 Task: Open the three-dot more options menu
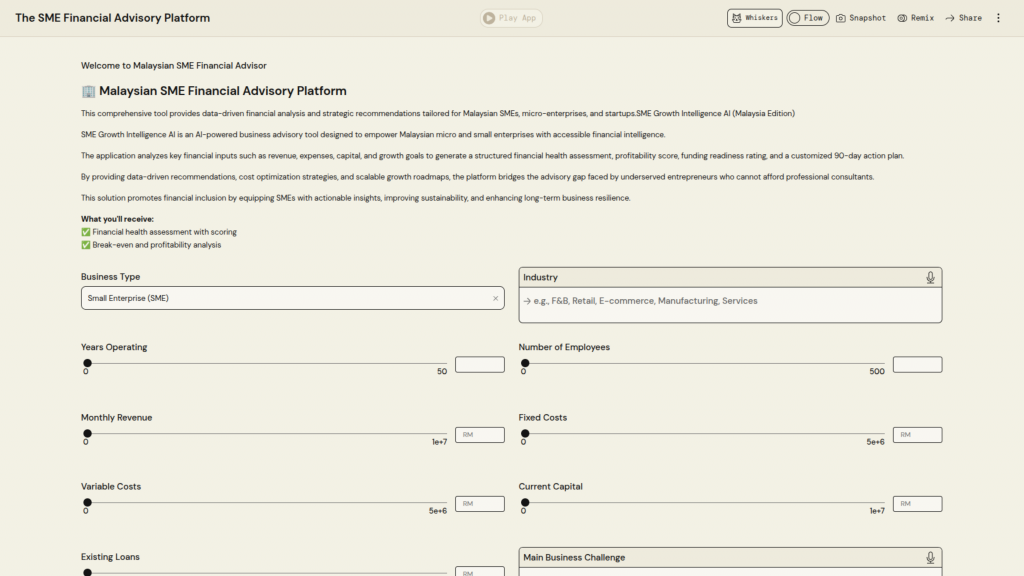click(998, 18)
